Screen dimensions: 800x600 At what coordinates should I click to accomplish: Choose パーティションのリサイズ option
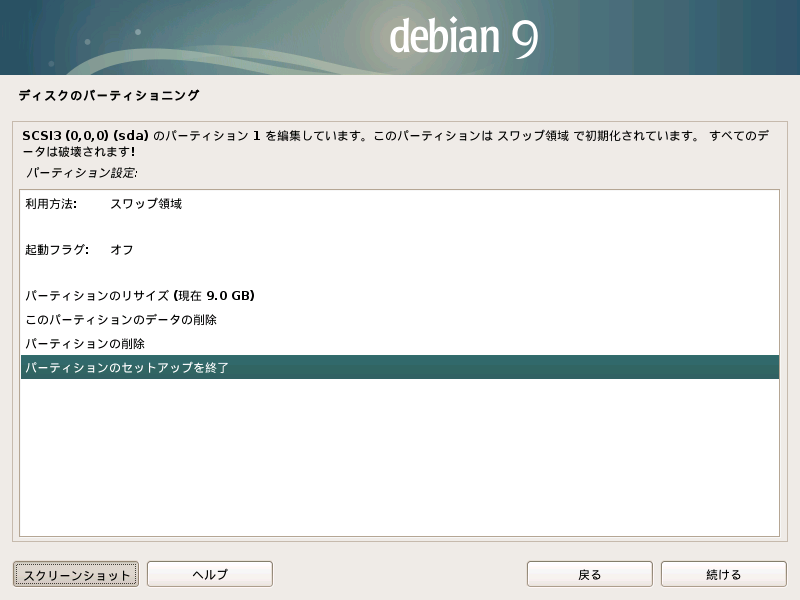tap(97, 296)
